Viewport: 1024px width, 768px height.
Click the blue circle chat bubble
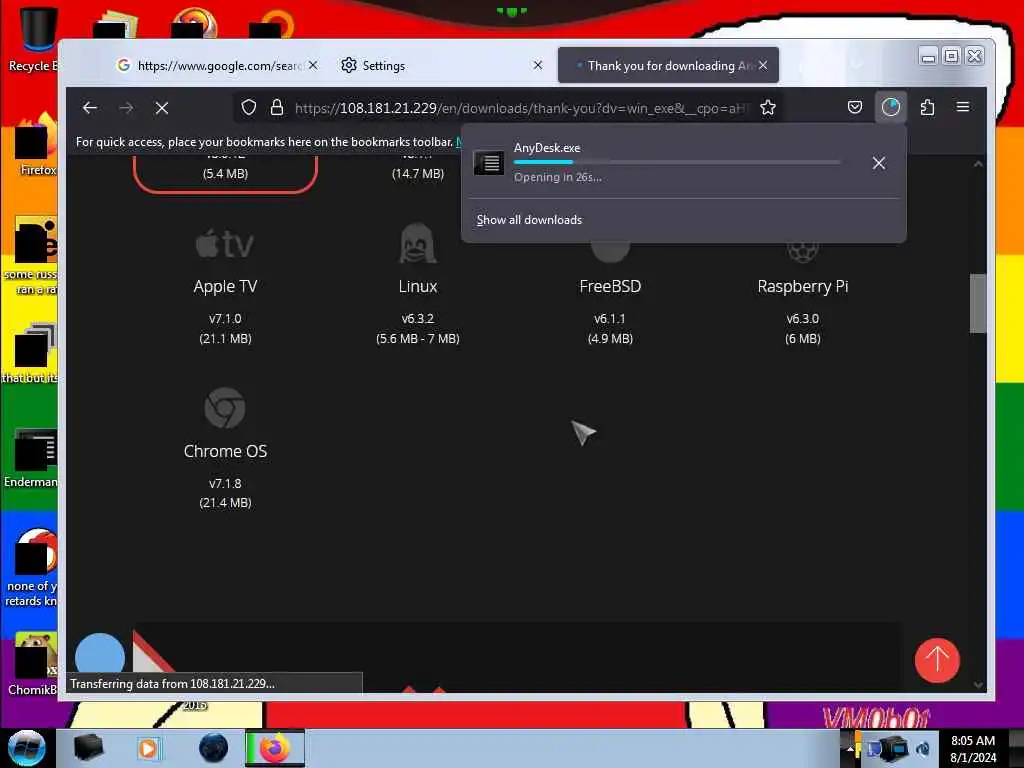pyautogui.click(x=99, y=656)
